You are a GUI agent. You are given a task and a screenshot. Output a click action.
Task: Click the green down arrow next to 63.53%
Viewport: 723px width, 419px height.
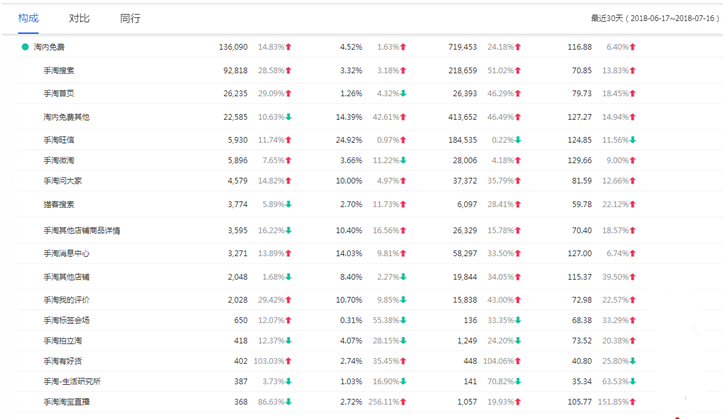pyautogui.click(x=633, y=382)
